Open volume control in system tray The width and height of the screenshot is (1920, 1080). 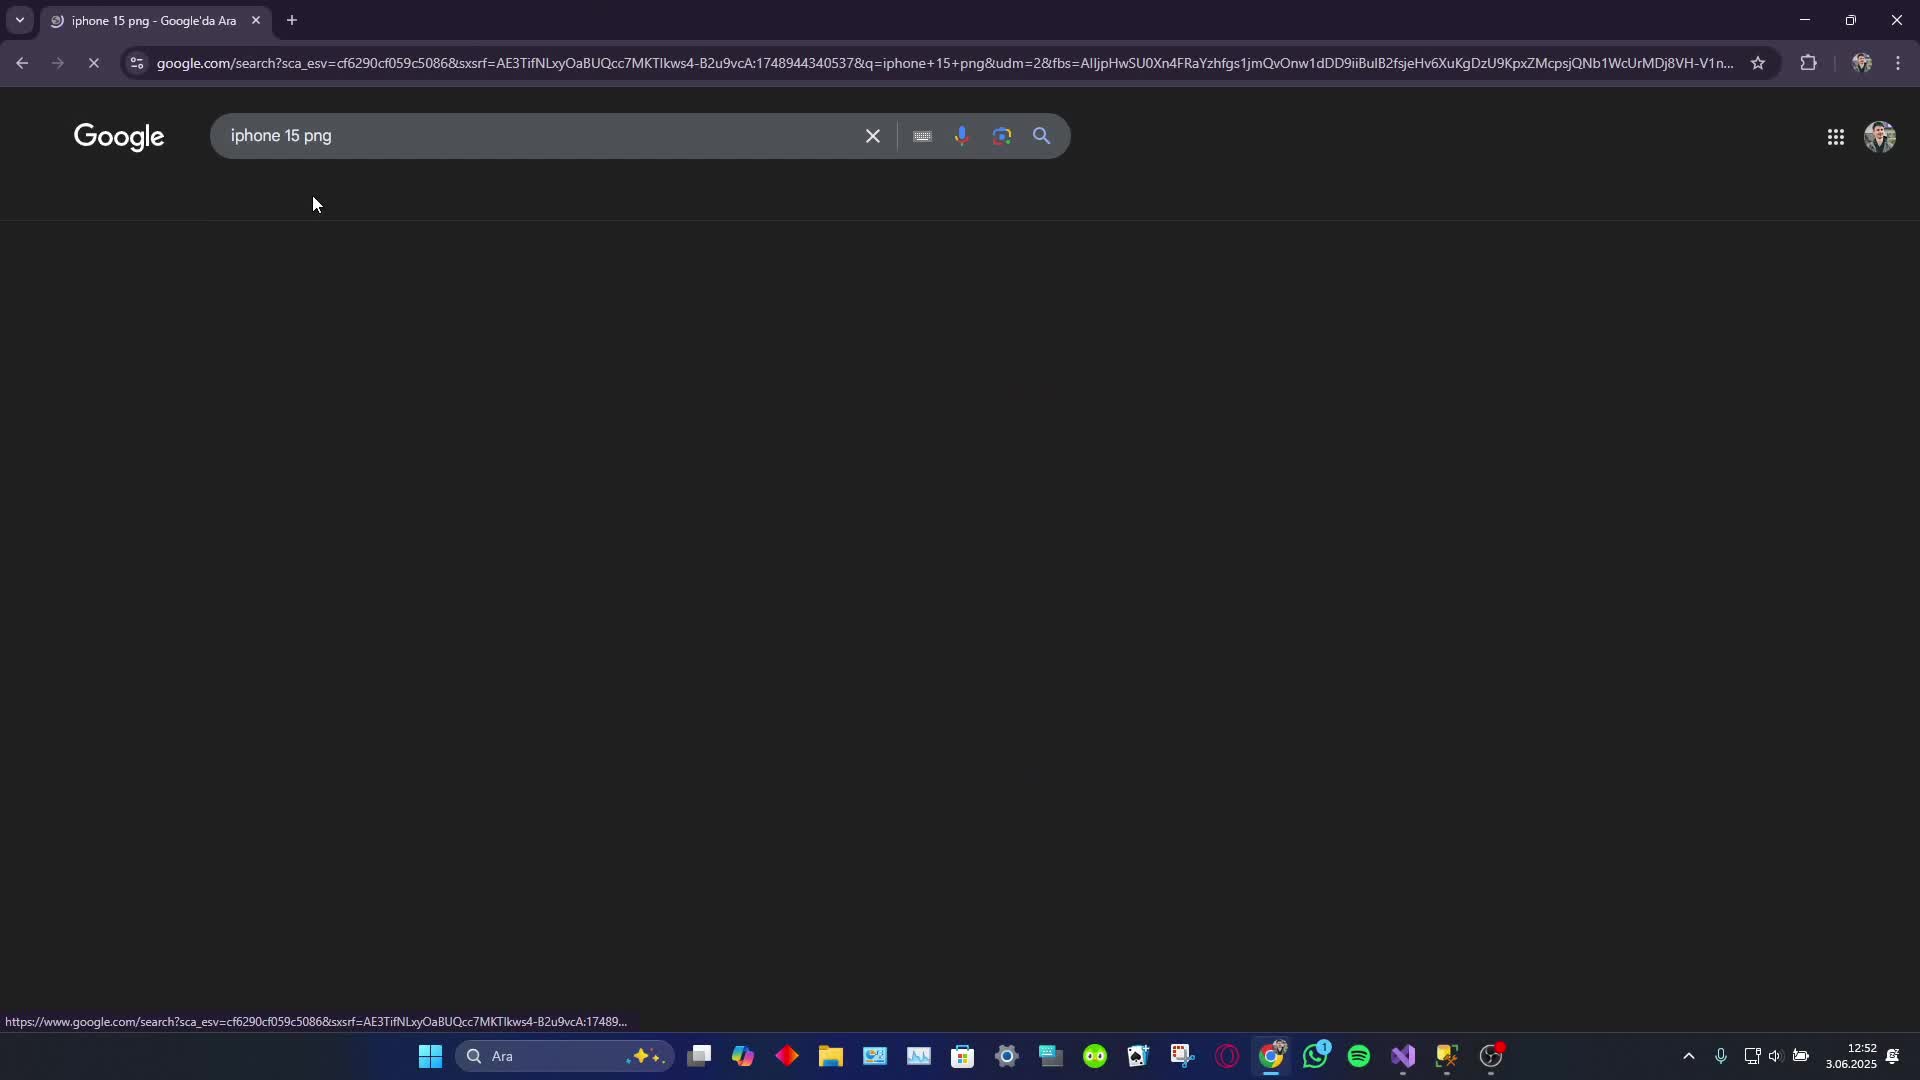pyautogui.click(x=1775, y=1056)
